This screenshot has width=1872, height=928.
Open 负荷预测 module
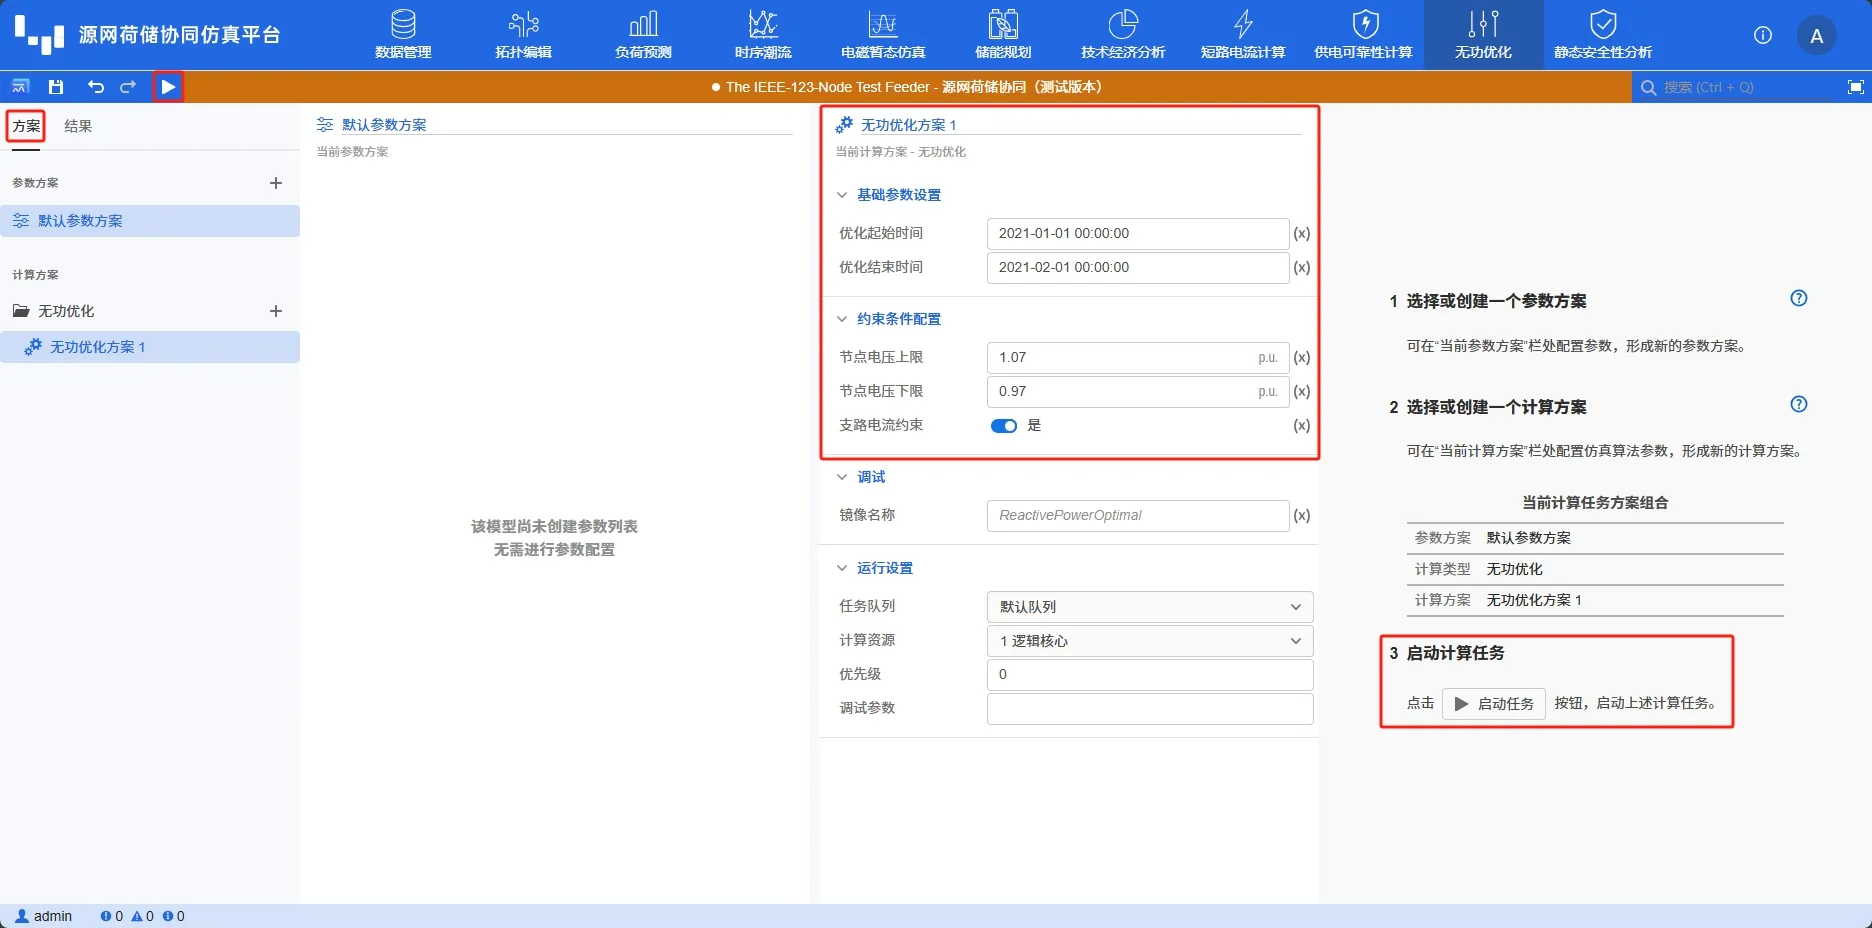[643, 35]
